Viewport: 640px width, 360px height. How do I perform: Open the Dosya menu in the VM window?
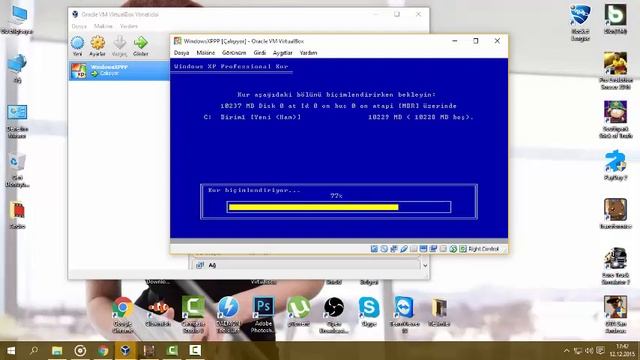(181, 53)
